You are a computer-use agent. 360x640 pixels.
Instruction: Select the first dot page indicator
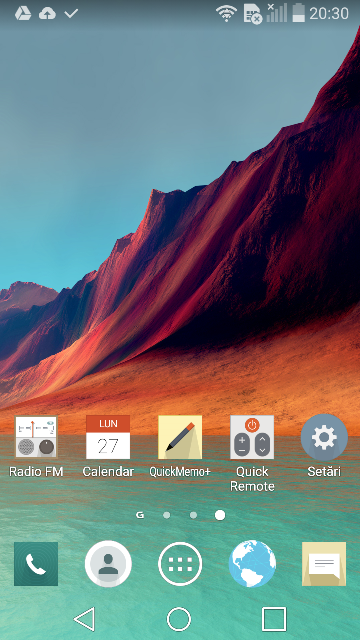tap(167, 515)
